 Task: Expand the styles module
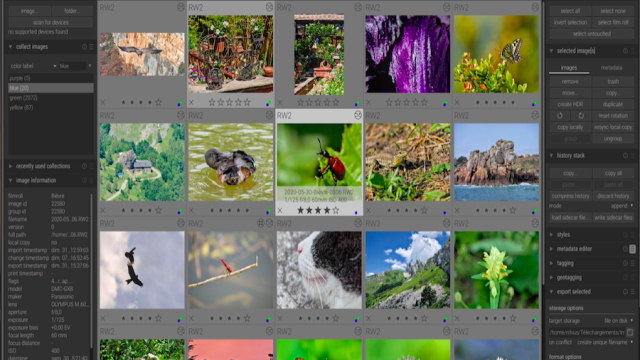pos(551,235)
